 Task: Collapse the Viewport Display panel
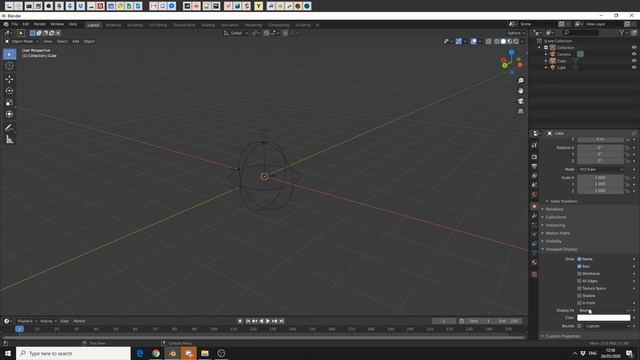pyautogui.click(x=561, y=249)
